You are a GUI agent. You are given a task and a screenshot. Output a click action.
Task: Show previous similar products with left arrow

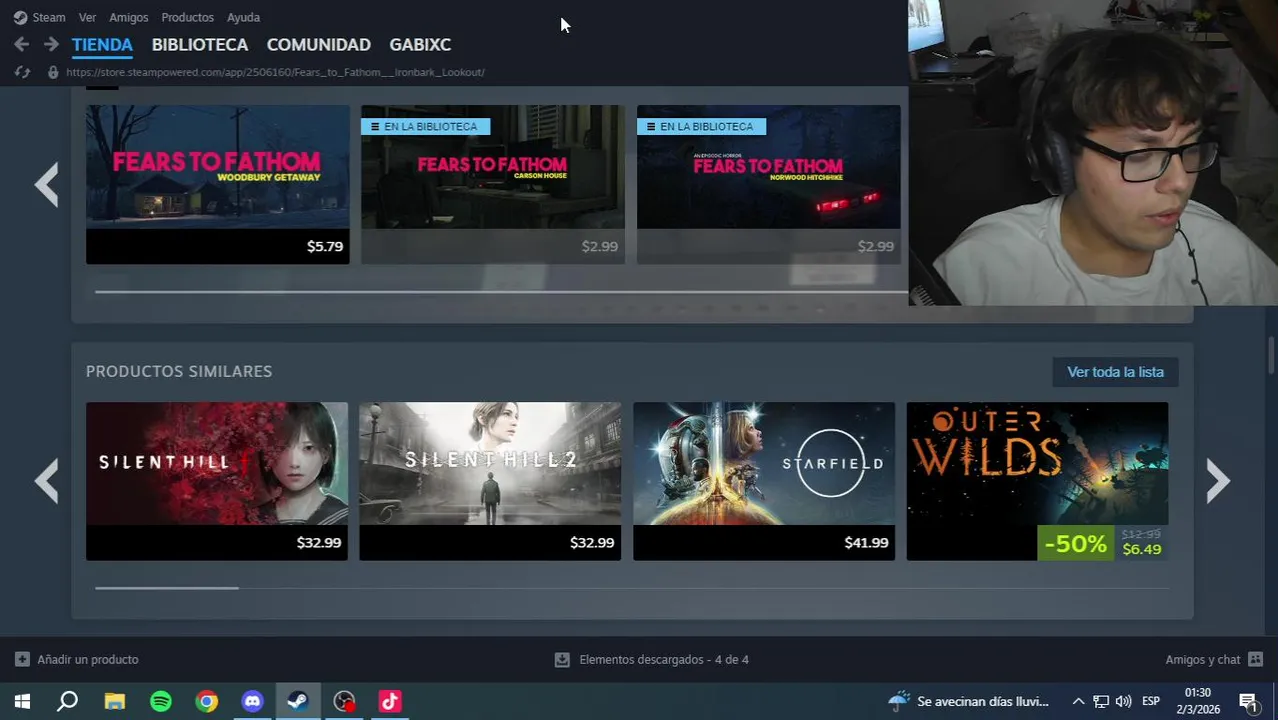pos(47,481)
